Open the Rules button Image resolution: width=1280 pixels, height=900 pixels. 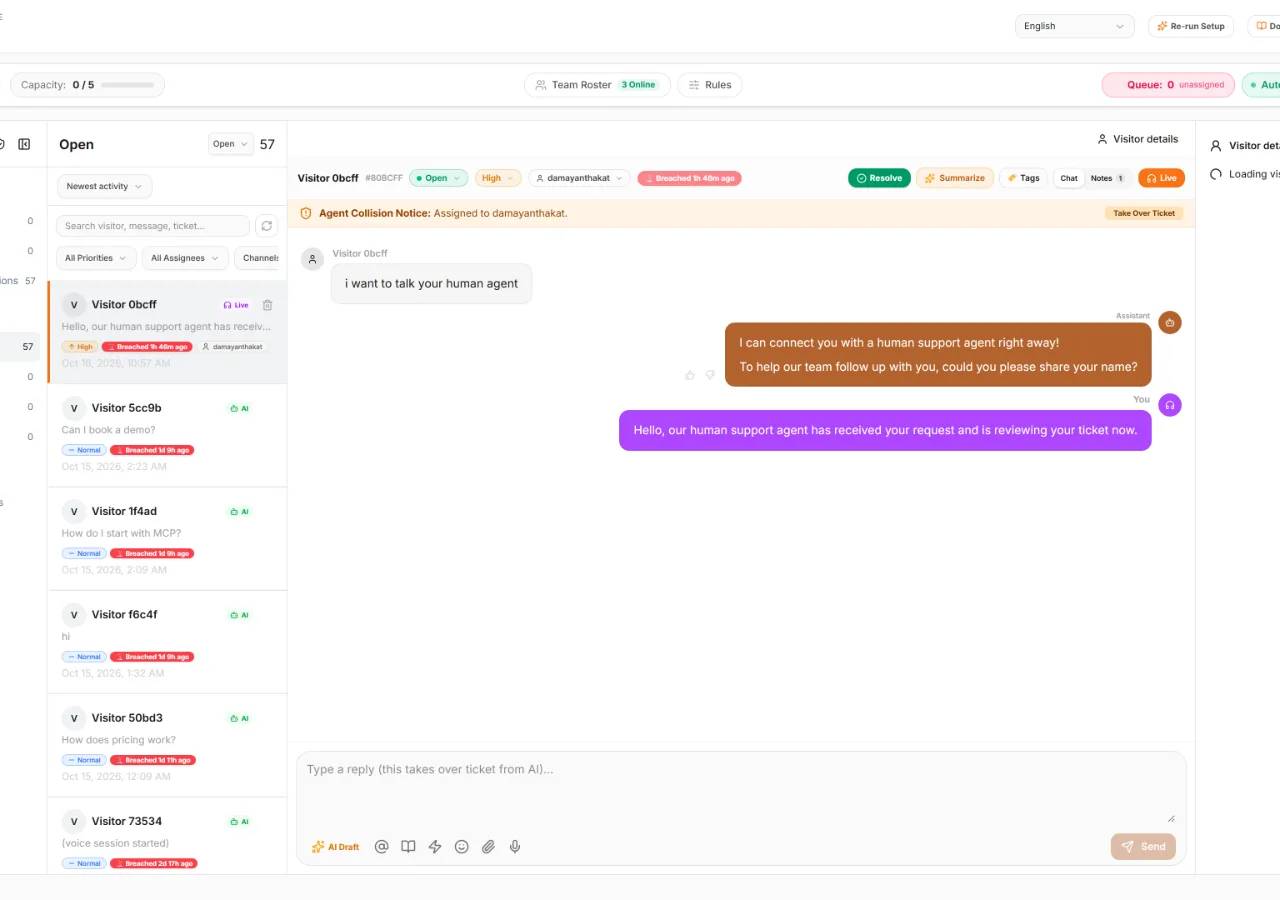coord(710,85)
